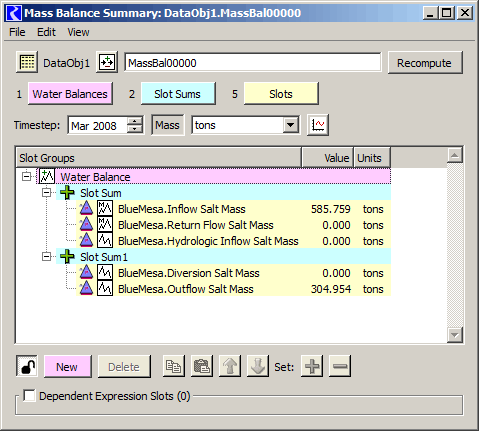Click the copy icon in bottom toolbar
Viewport: 479px width, 431px height.
tap(174, 367)
